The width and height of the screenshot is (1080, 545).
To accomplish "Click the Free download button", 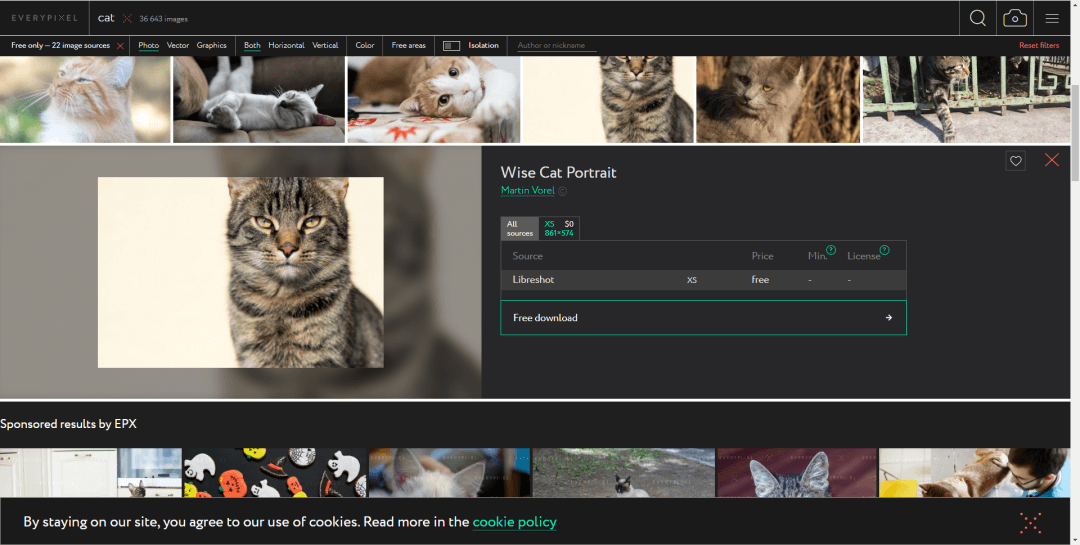I will click(703, 318).
